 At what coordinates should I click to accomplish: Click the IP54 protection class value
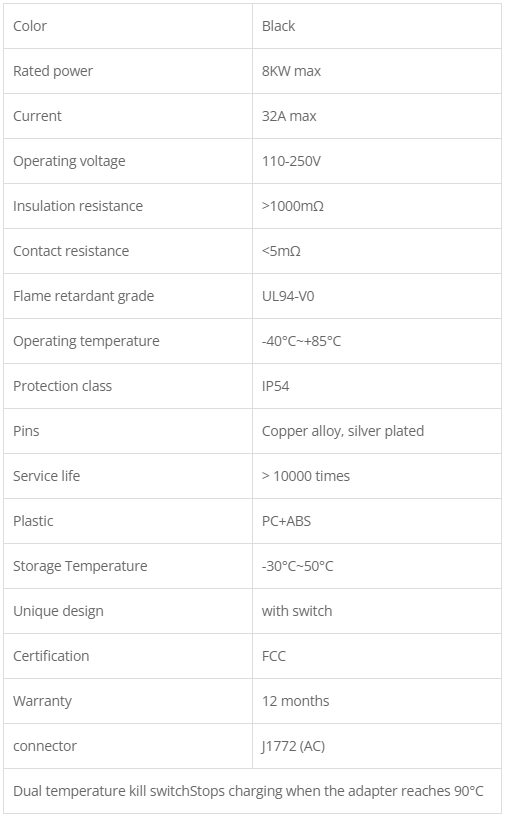(275, 386)
